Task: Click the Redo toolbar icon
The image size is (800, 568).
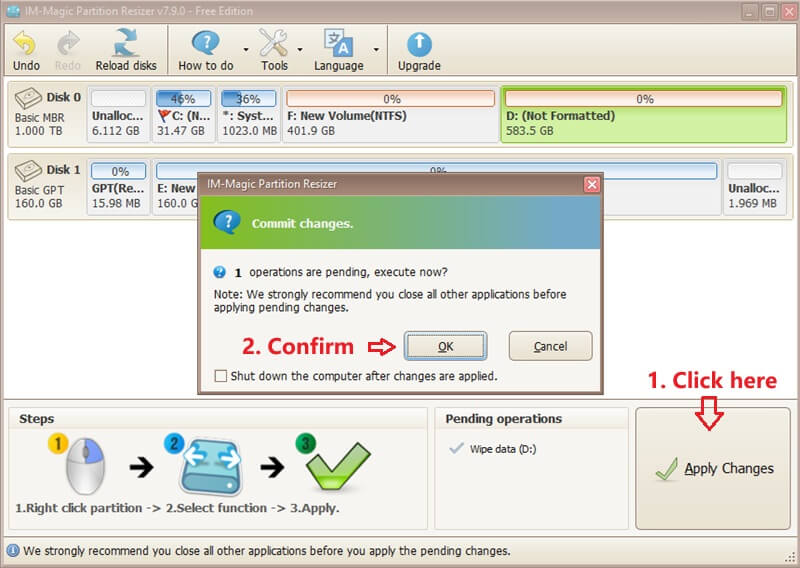Action: pyautogui.click(x=68, y=43)
